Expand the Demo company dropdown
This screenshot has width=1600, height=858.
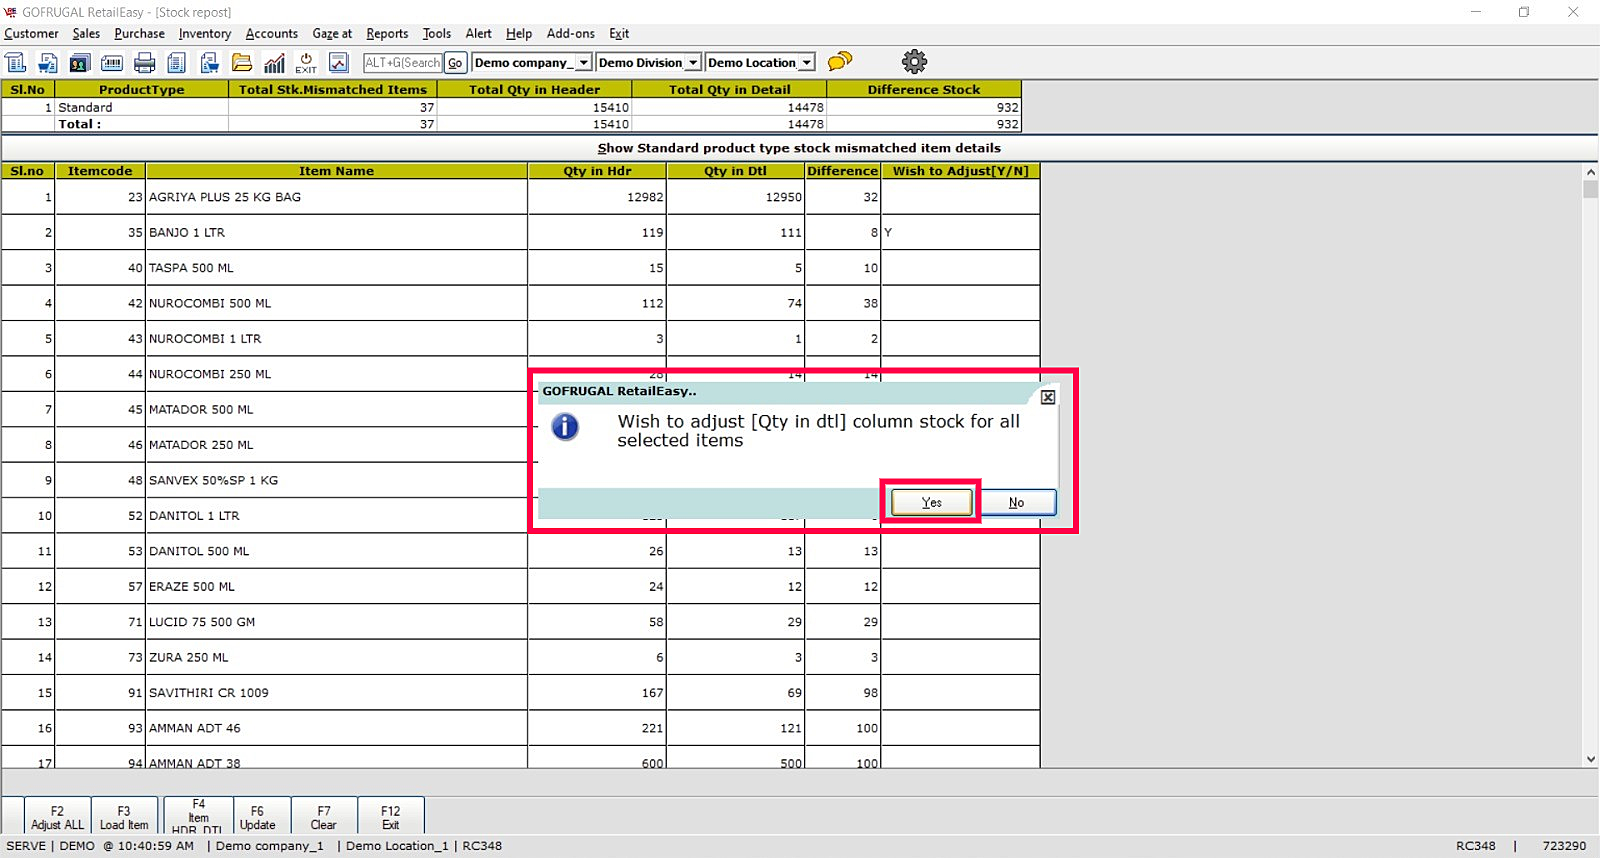(x=583, y=63)
